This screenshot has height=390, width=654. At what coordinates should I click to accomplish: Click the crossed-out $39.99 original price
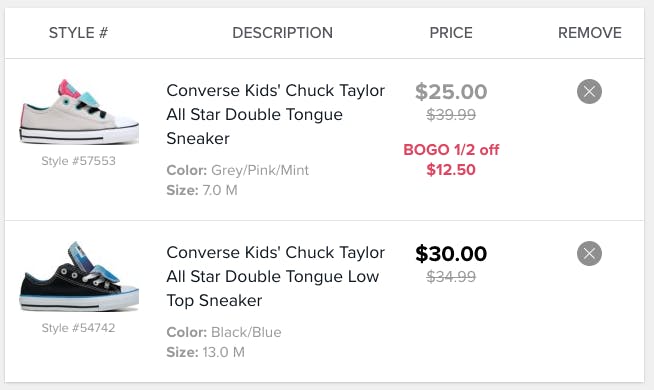click(x=451, y=114)
